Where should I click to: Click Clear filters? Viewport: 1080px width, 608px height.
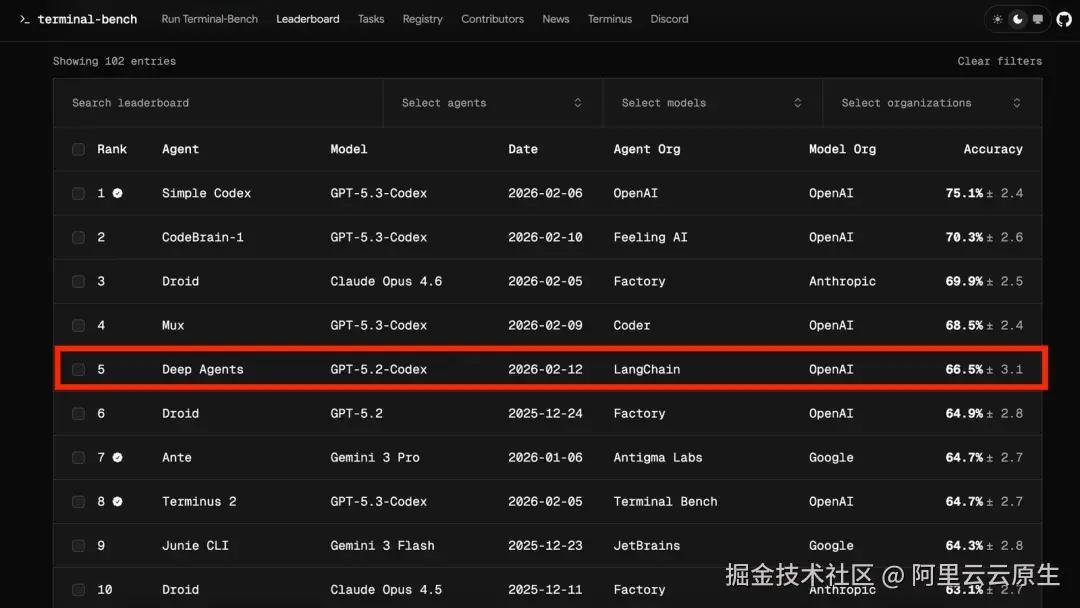tap(999, 61)
